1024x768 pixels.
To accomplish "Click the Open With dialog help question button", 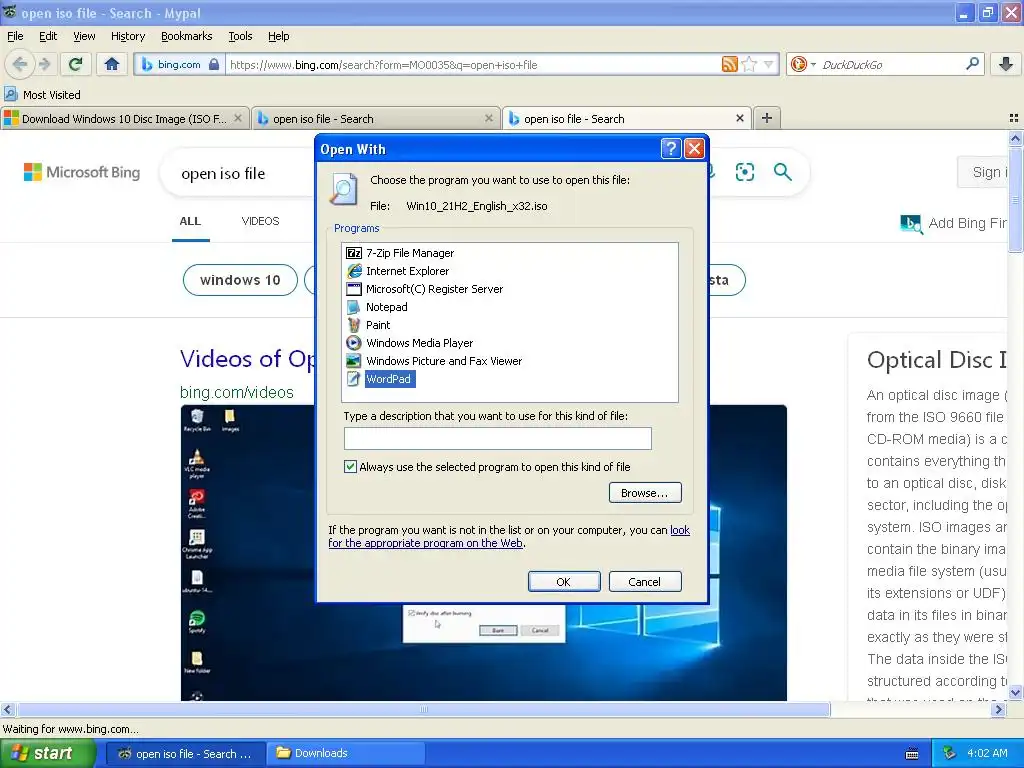I will (x=671, y=149).
